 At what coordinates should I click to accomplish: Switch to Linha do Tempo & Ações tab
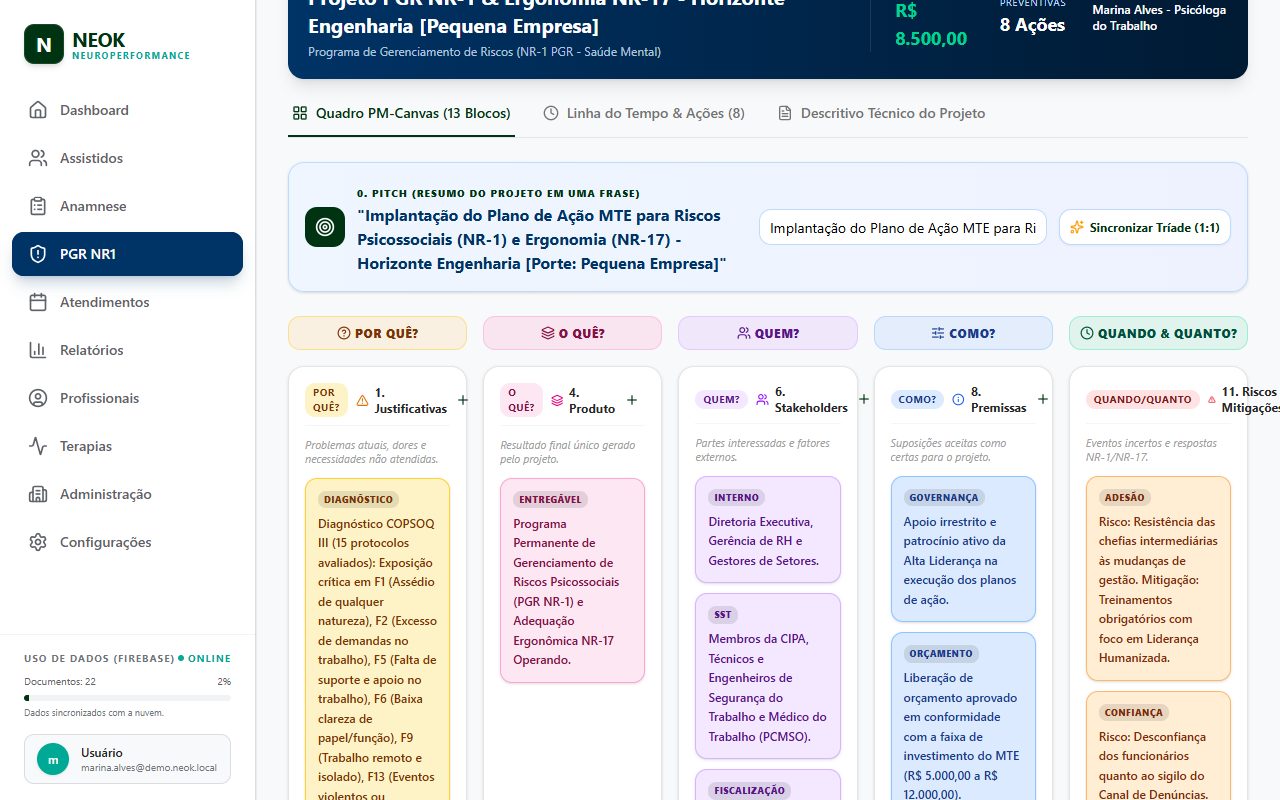(x=644, y=113)
